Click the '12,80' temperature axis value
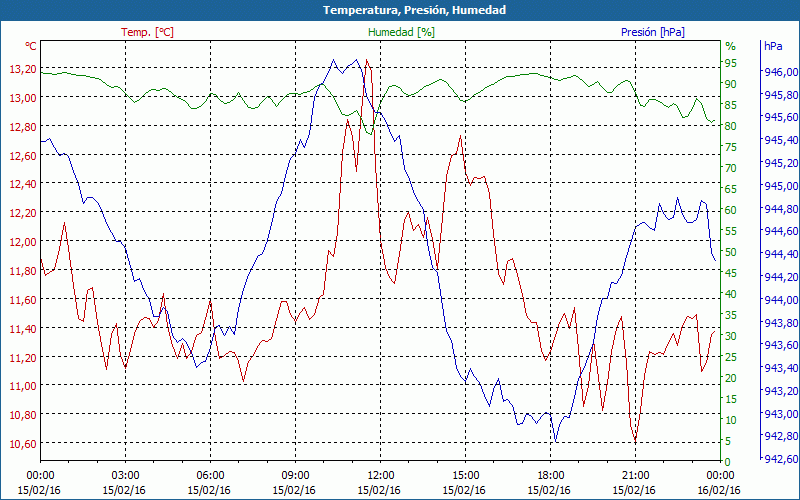The height and width of the screenshot is (500, 800). (x=23, y=127)
